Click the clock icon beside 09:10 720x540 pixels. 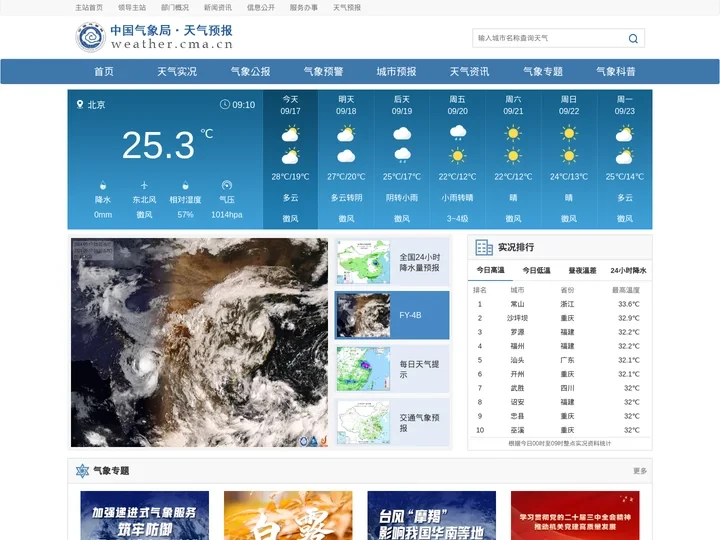tap(225, 104)
